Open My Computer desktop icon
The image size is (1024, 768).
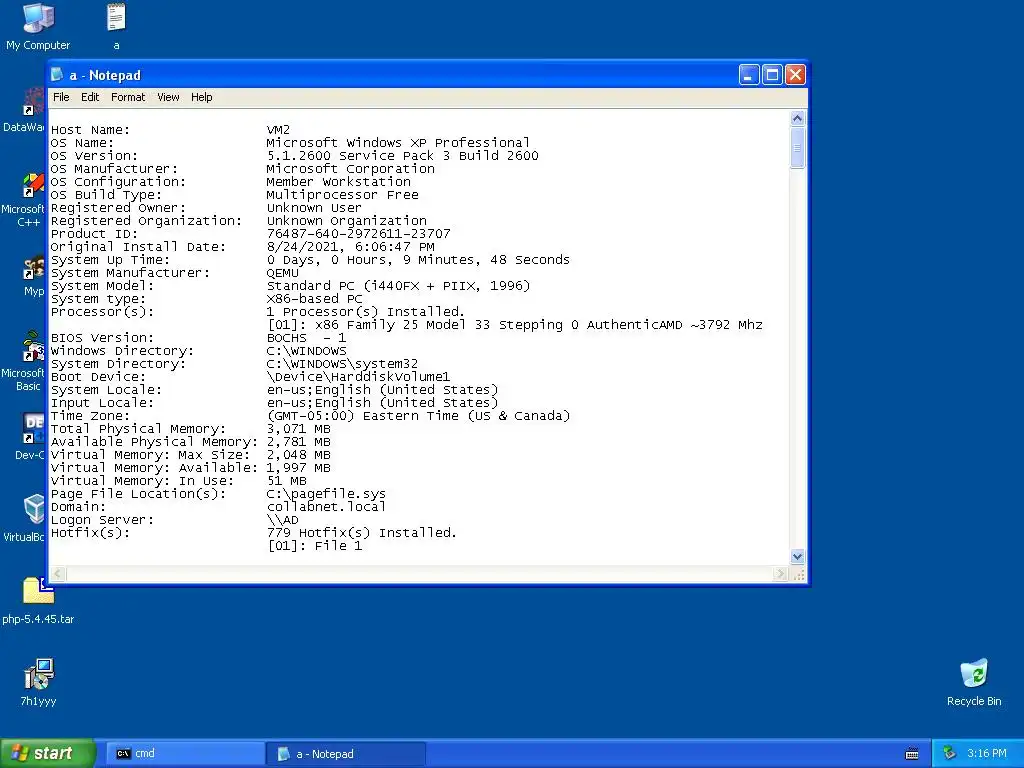click(38, 26)
